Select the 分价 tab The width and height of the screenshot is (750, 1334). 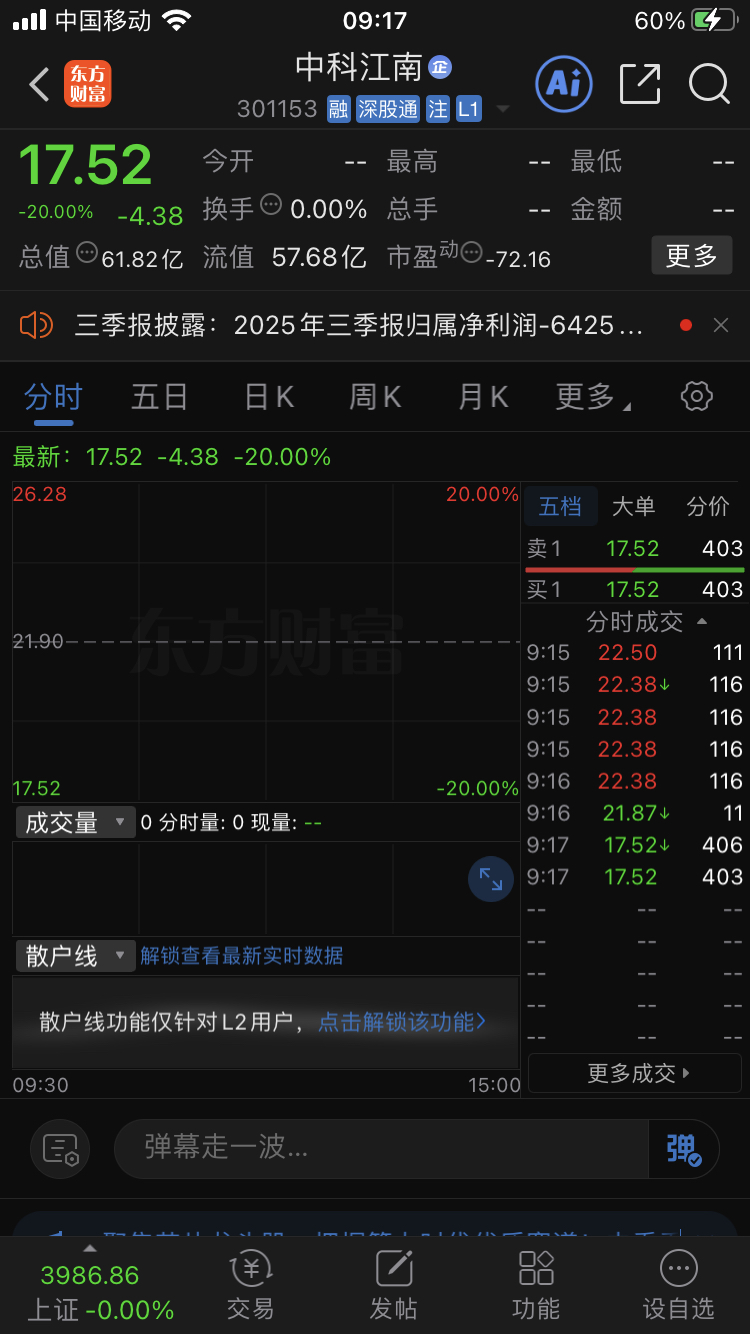coord(708,507)
